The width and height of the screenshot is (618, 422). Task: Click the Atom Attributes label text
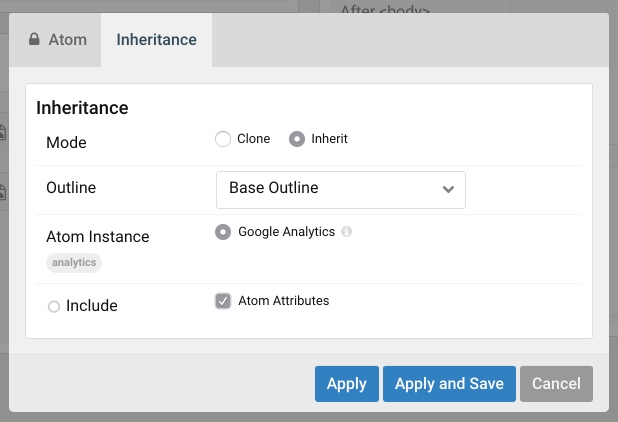pyautogui.click(x=283, y=301)
